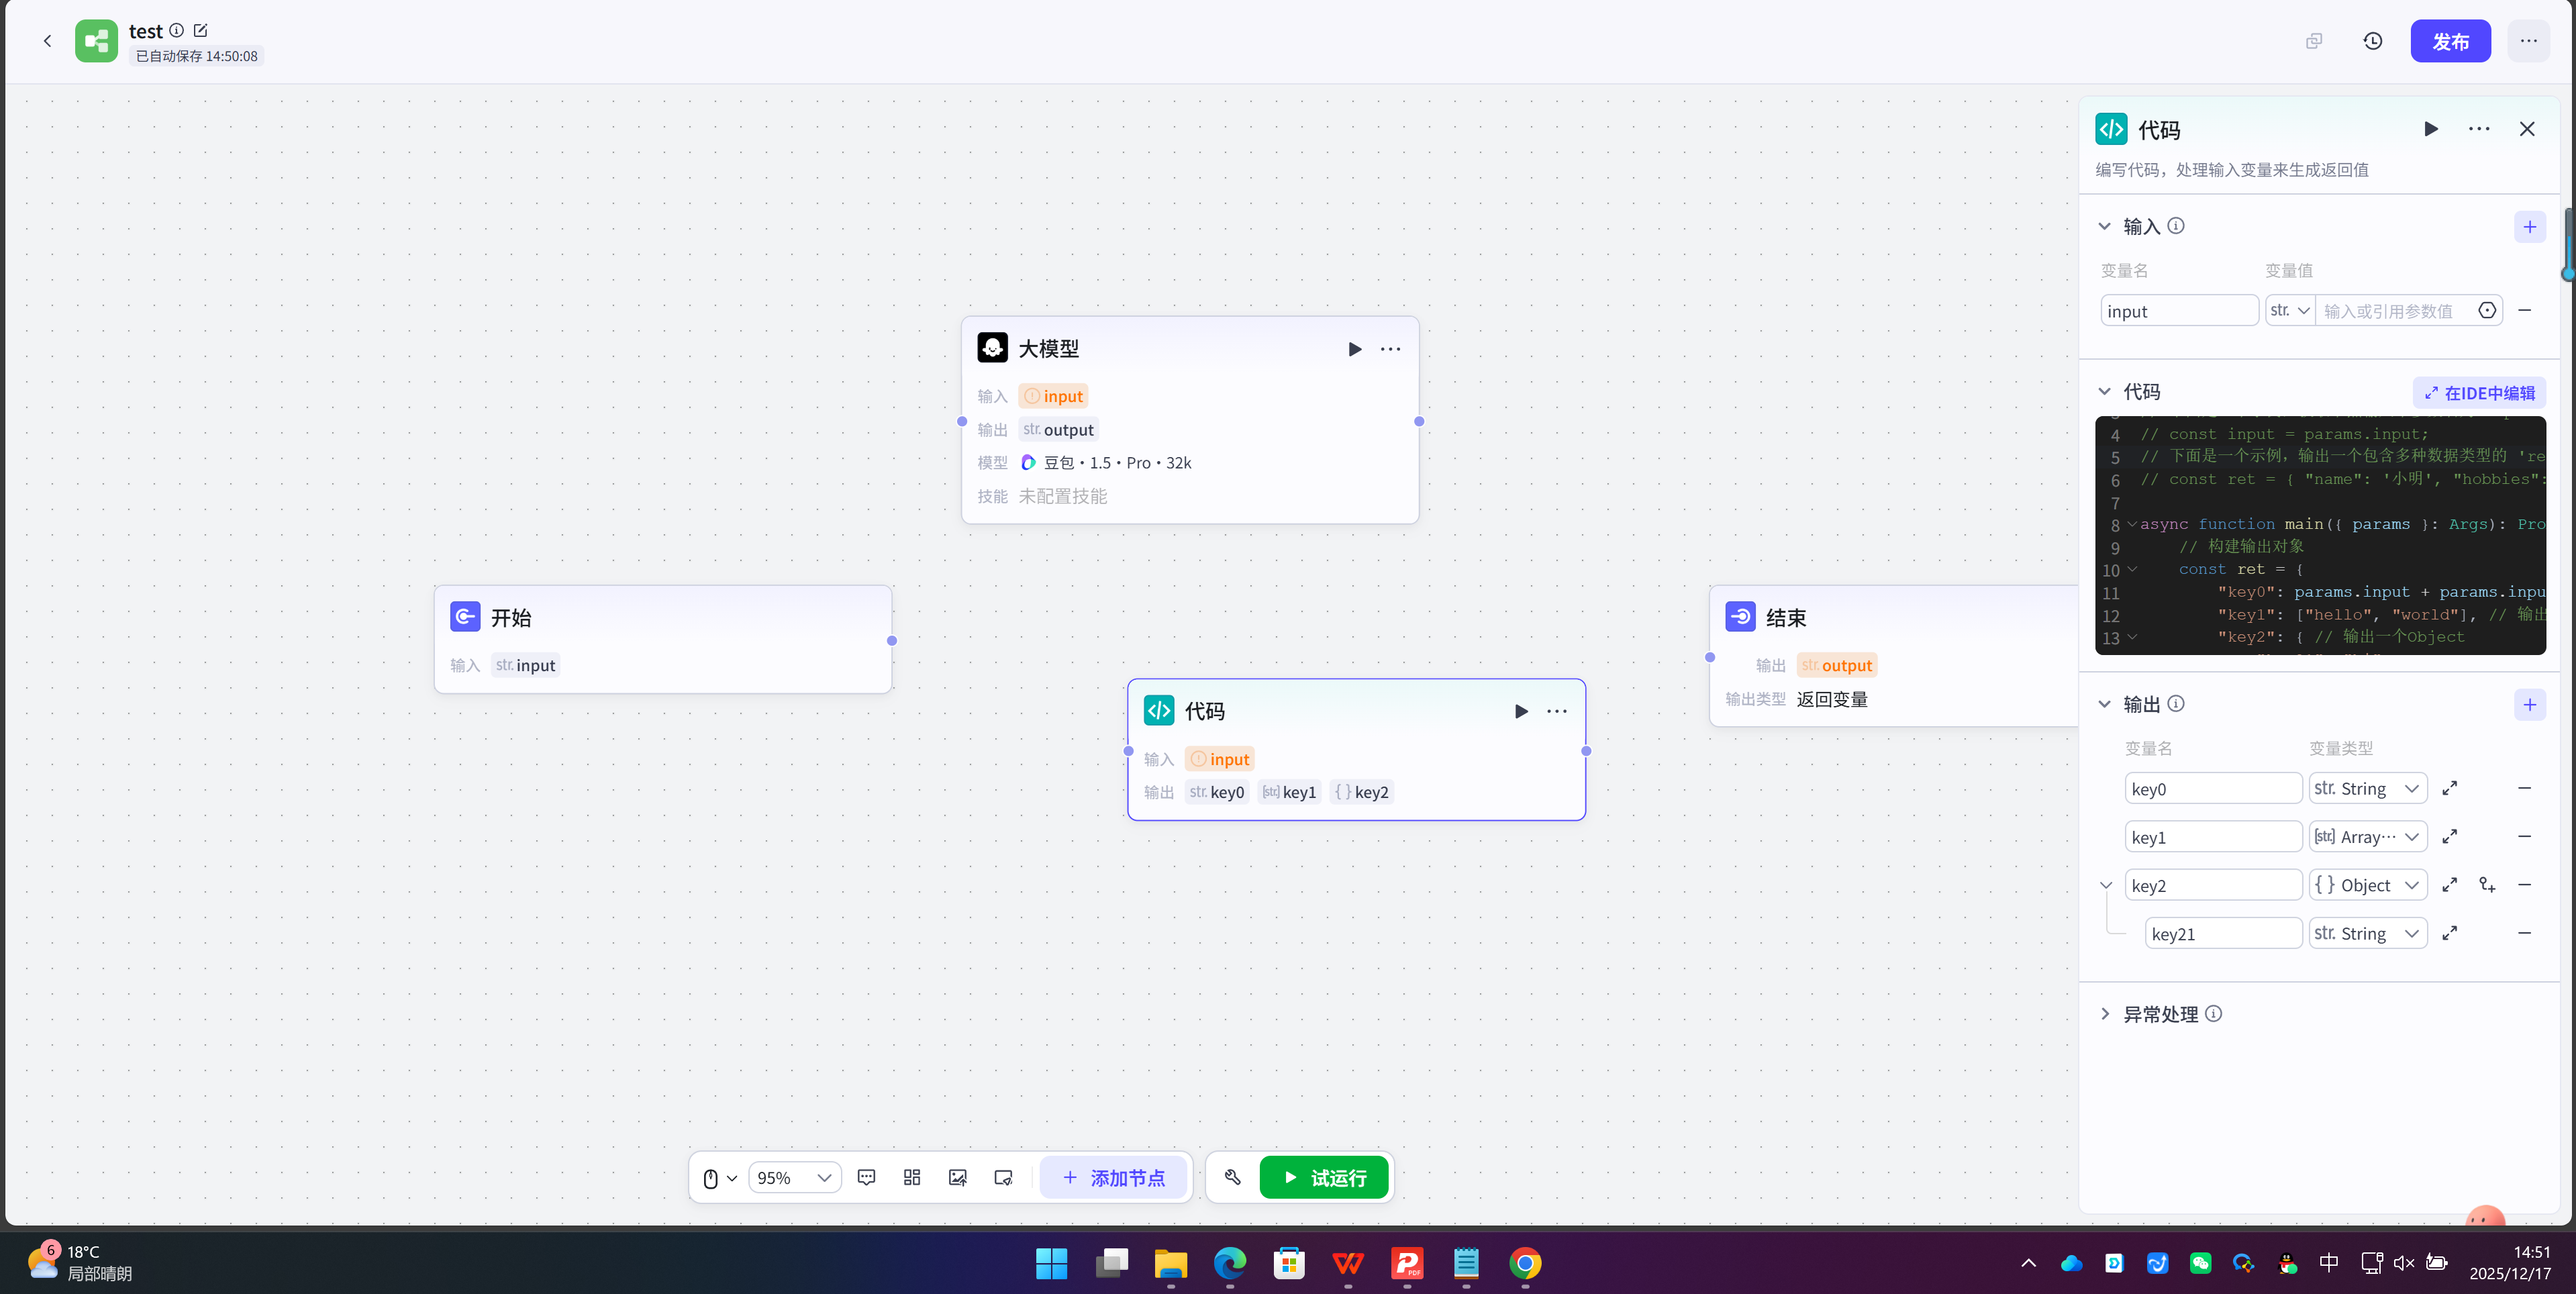Collapse the key2 child fields tree arrow
Screen dimensions: 2576x1294
click(x=2105, y=885)
